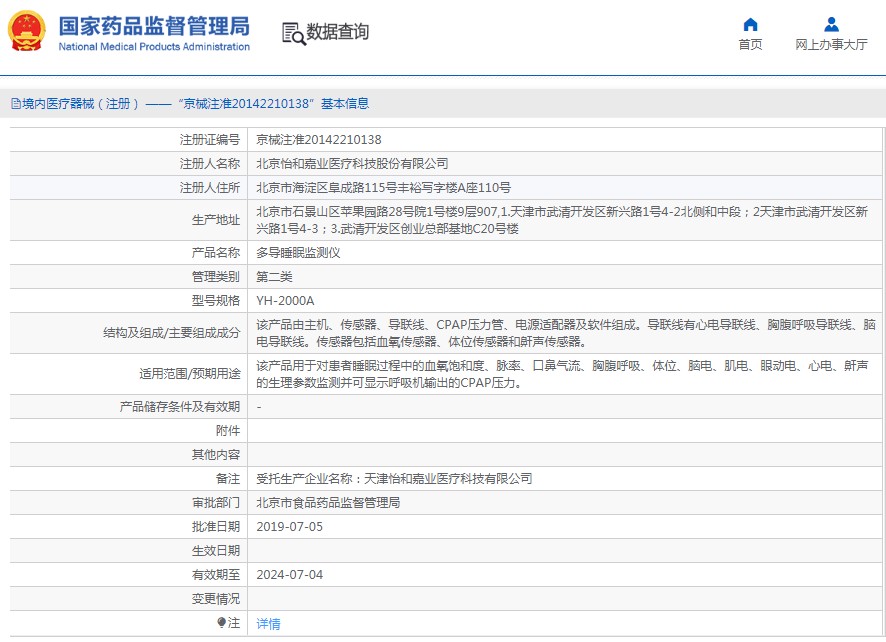The height and width of the screenshot is (642, 886).
Task: Click the 备注 value 受托生产企业名称
Action: [x=394, y=479]
